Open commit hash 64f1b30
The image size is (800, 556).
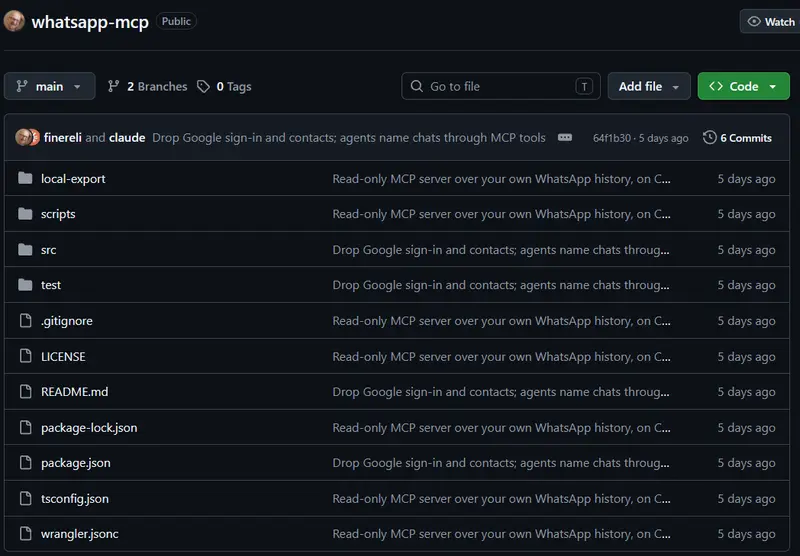point(611,138)
